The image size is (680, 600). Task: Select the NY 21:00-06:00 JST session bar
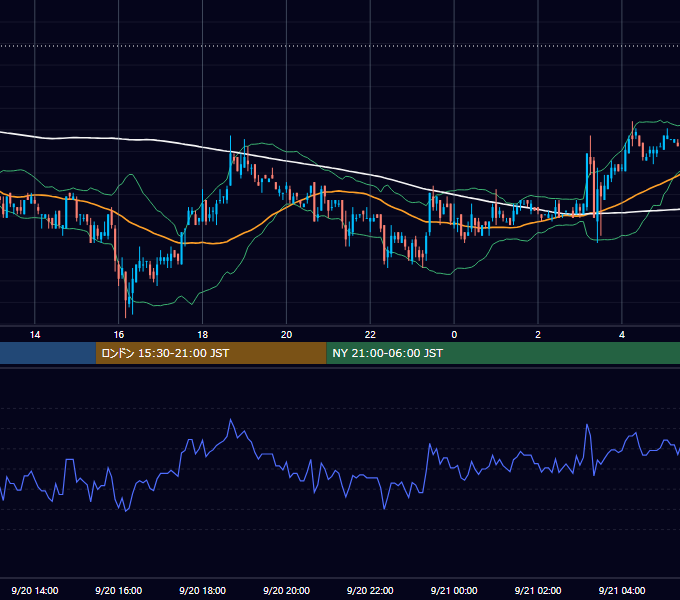point(503,353)
